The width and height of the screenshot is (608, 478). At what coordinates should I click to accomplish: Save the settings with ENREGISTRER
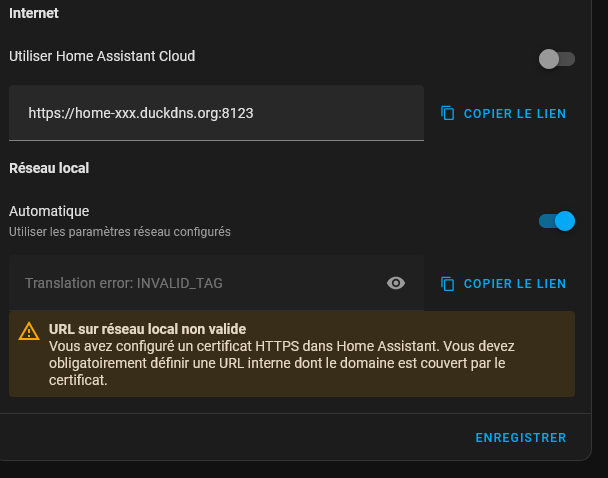pos(520,437)
